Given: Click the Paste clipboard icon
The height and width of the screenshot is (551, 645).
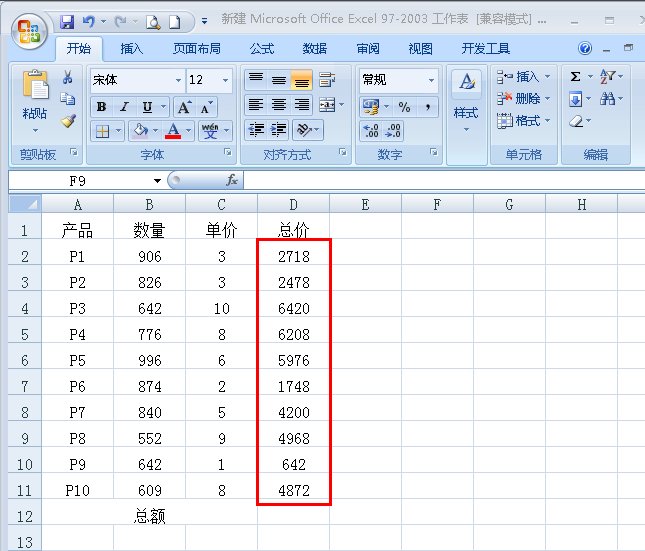Looking at the screenshot, I should click(x=35, y=84).
